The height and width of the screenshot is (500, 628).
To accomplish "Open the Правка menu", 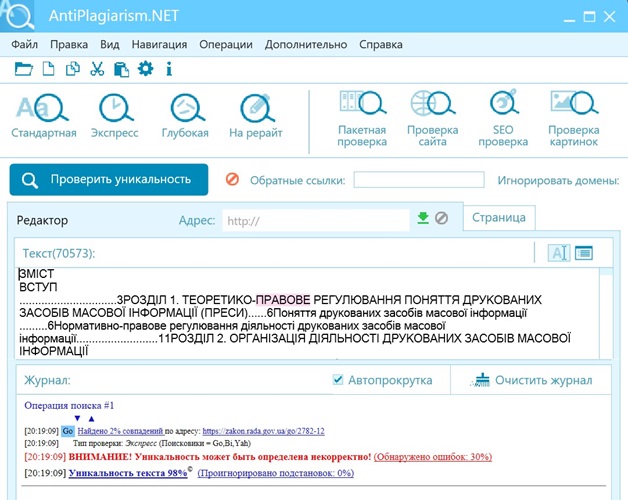I will (x=69, y=44).
